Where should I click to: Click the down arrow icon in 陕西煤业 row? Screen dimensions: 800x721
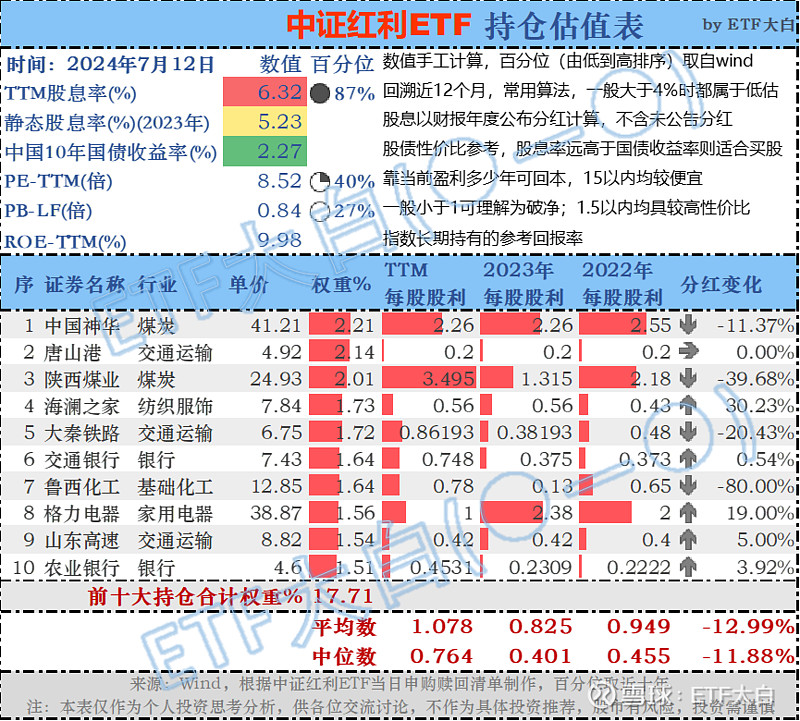click(x=688, y=378)
